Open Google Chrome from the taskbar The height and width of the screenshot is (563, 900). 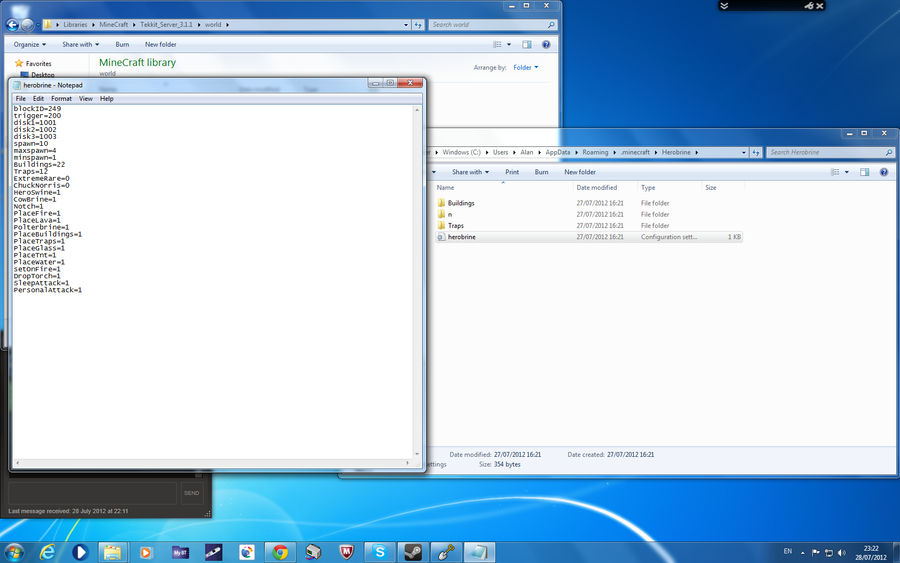coord(280,552)
